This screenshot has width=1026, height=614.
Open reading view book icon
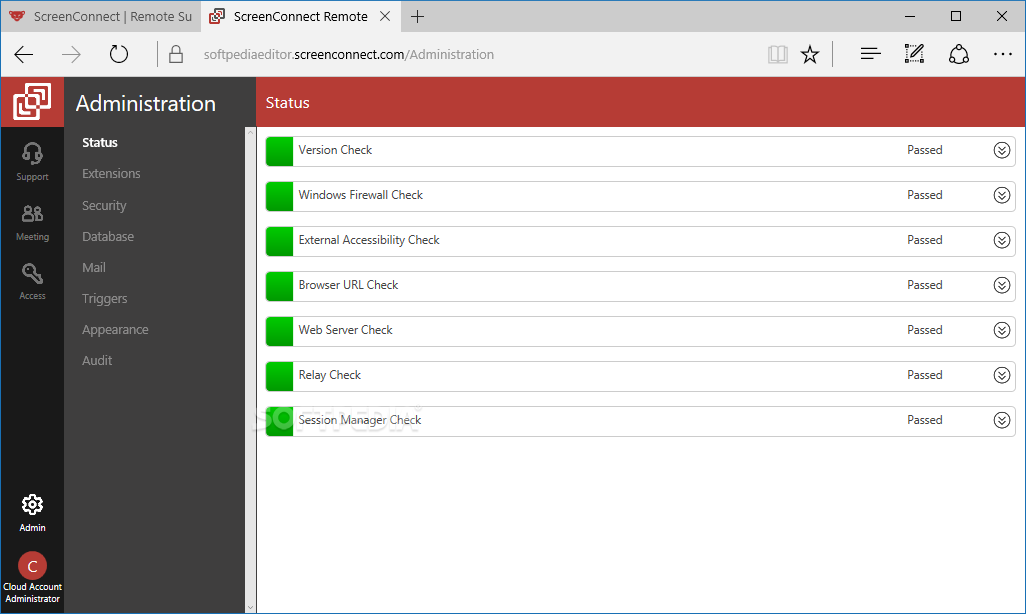777,54
